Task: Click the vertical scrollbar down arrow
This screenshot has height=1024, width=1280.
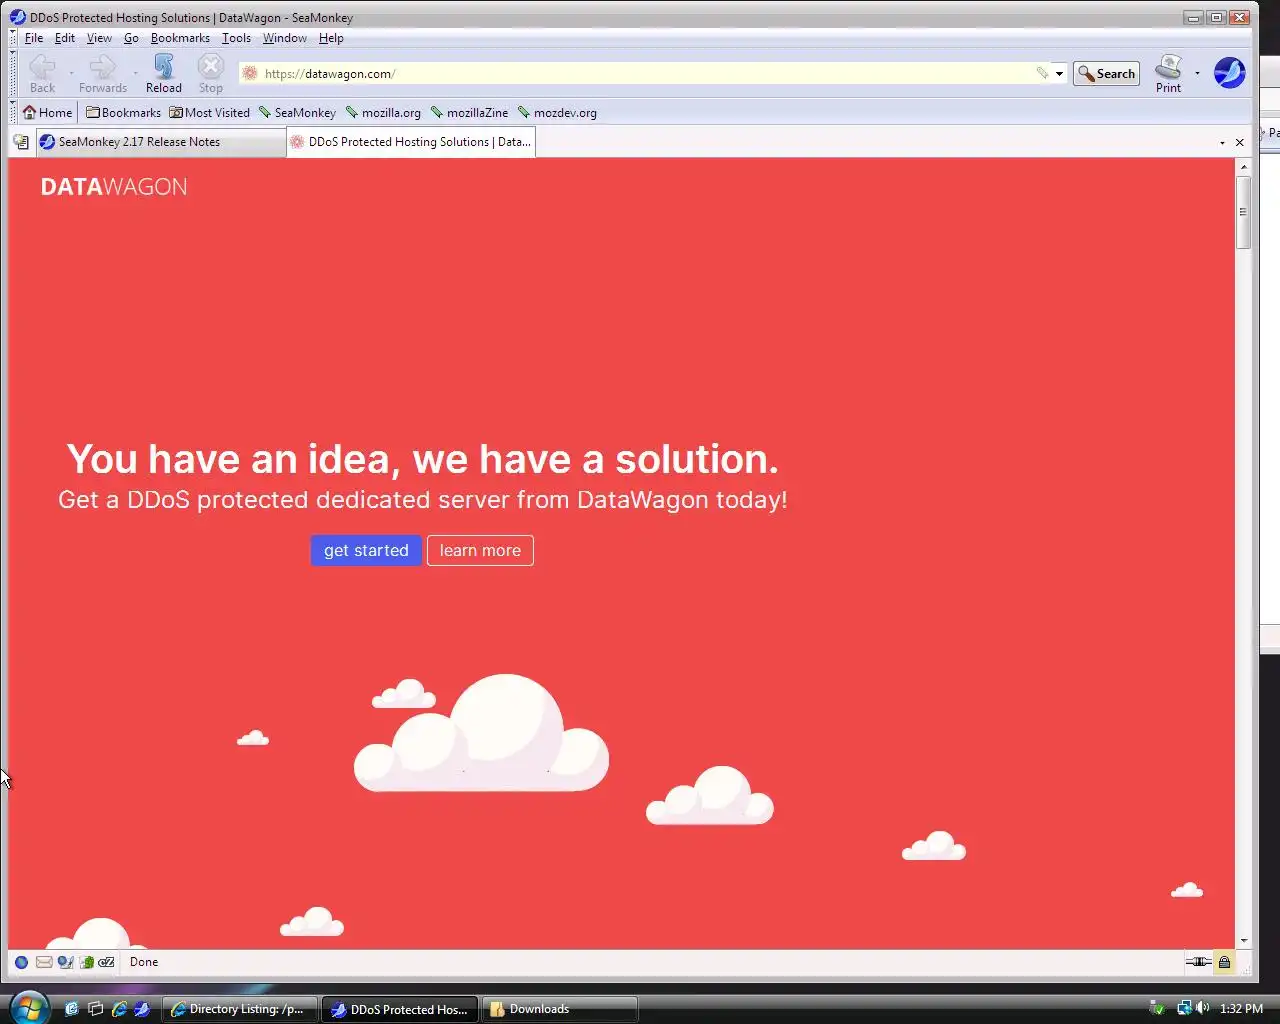Action: (x=1244, y=940)
